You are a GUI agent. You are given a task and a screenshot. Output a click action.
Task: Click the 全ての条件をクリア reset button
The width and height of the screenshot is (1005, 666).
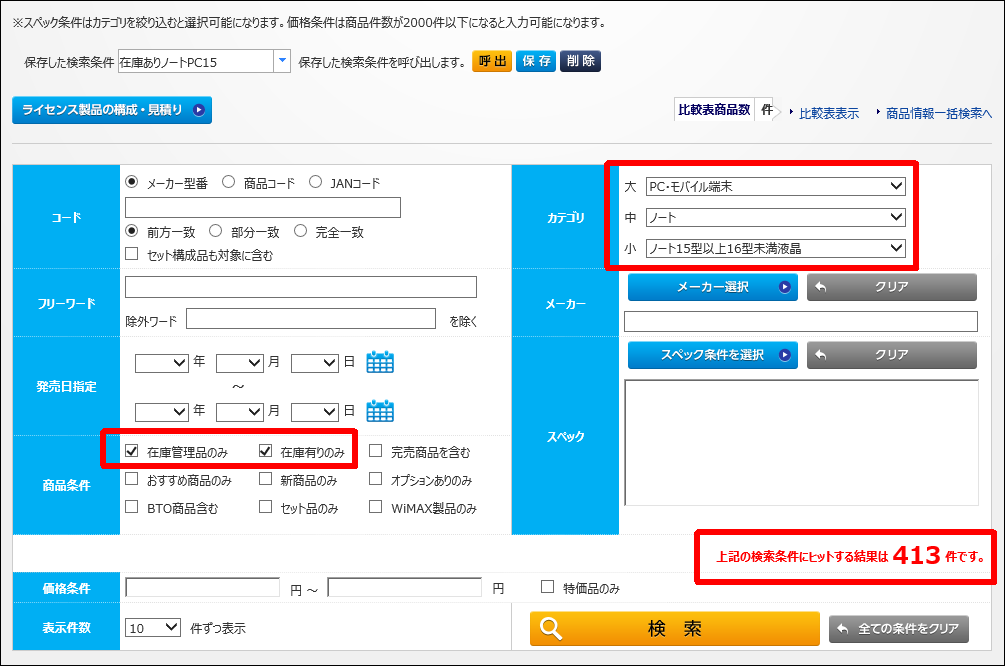(x=898, y=629)
